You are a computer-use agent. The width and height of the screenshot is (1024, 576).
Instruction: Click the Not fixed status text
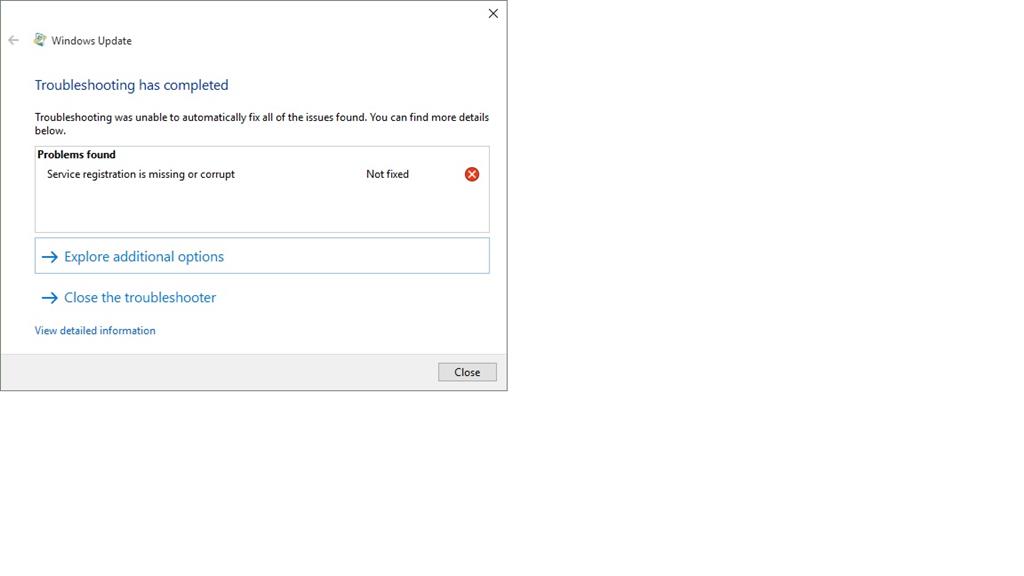pyautogui.click(x=387, y=173)
